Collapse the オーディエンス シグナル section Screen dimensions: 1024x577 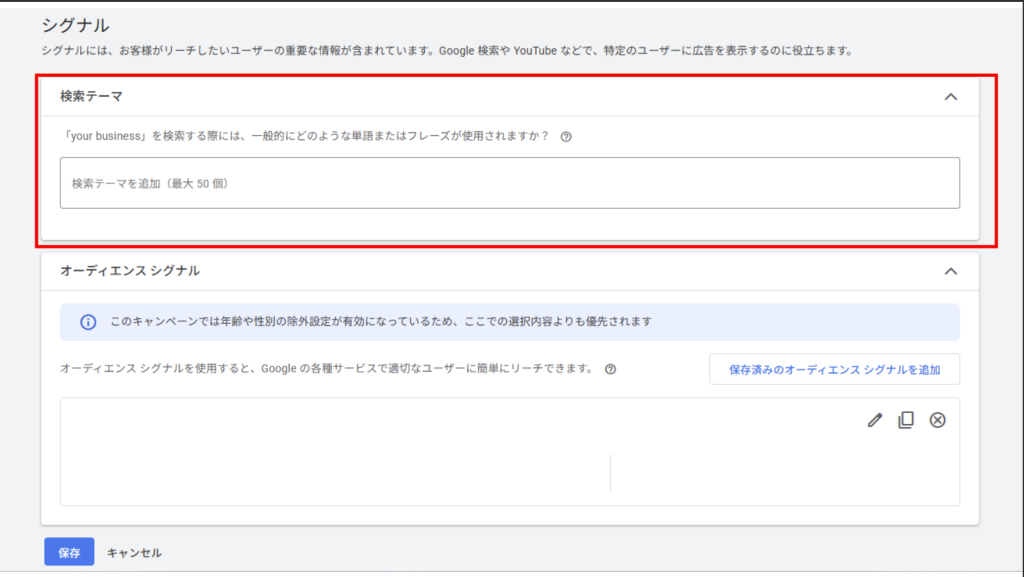[x=950, y=271]
